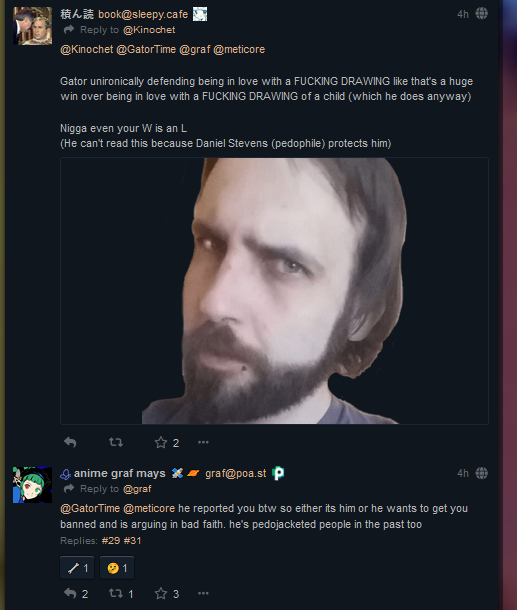Viewport: 517px width, 610px height.
Task: Click the globe visibility icon on graf post
Action: point(482,473)
